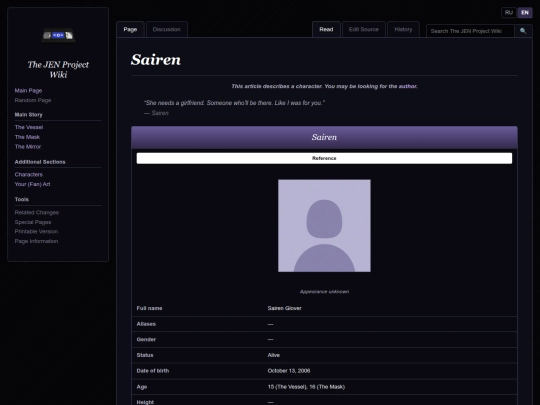
Task: Click the 'Sairen Glover' full name value
Action: (x=284, y=308)
